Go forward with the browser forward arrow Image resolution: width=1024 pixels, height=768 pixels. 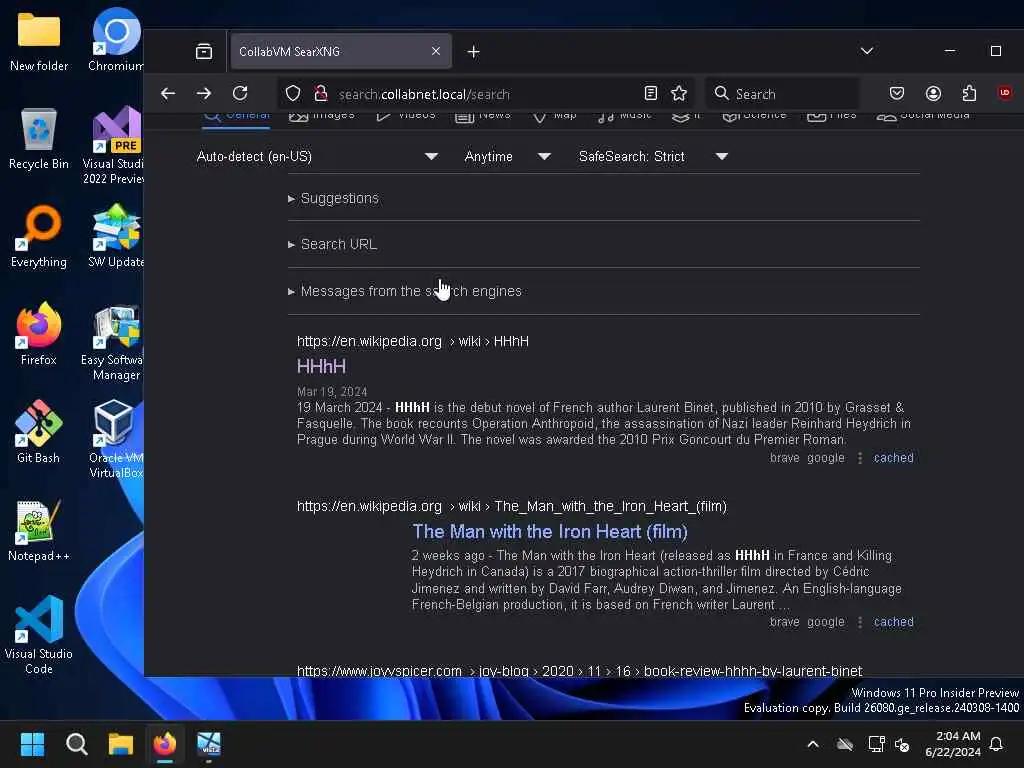pyautogui.click(x=204, y=94)
